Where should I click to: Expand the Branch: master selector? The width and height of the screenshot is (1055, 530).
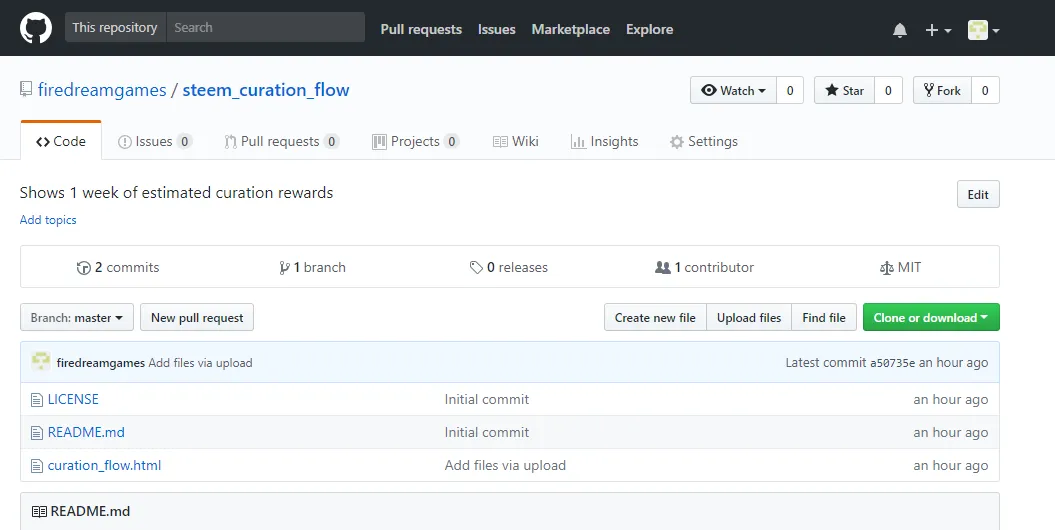click(x=77, y=317)
